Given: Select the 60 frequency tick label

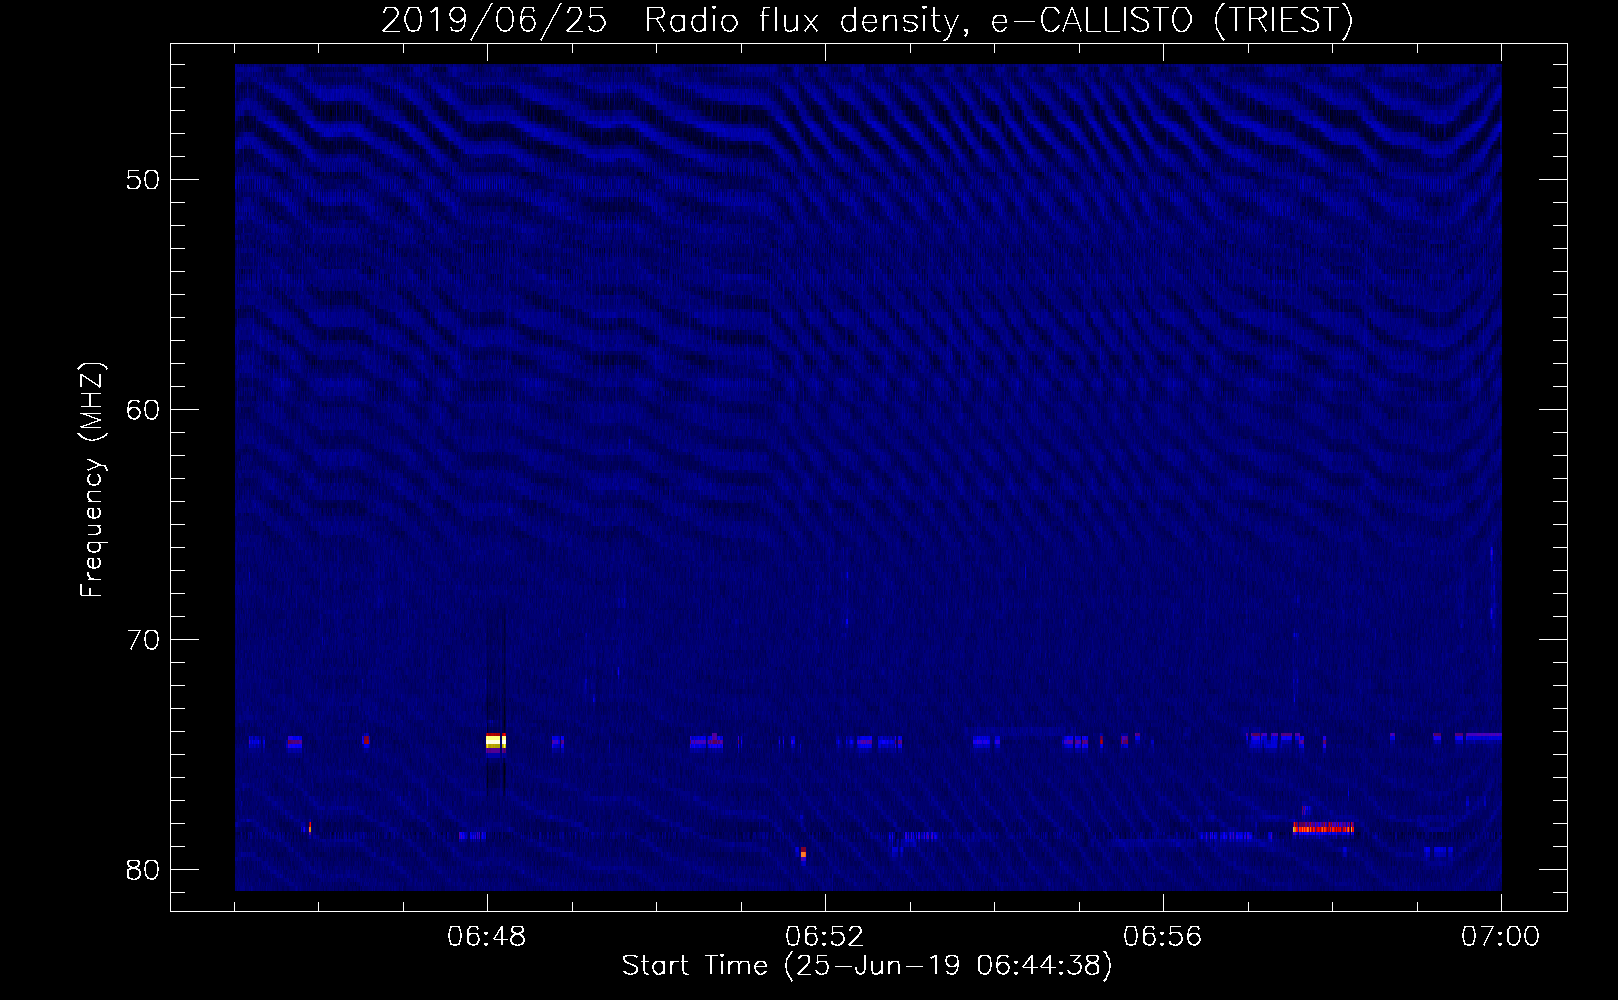Looking at the screenshot, I should click(x=143, y=410).
